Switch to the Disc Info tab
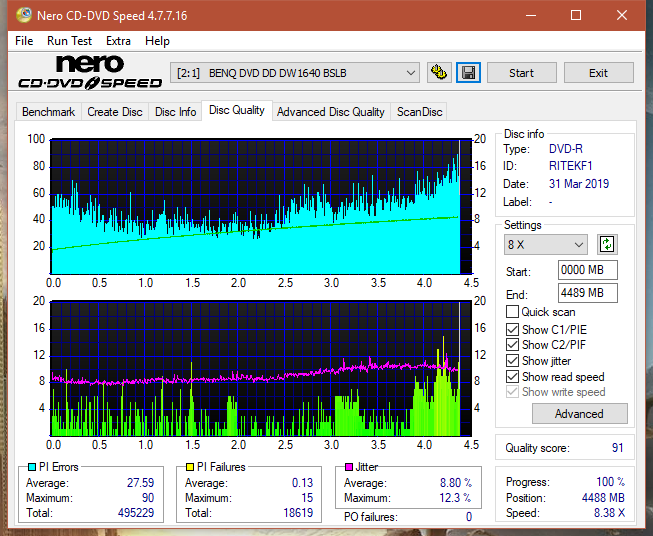This screenshot has width=653, height=536. (x=175, y=112)
